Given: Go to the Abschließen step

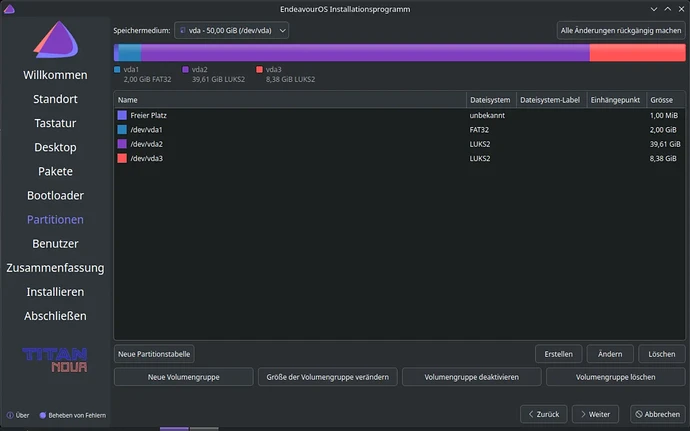Looking at the screenshot, I should (x=55, y=316).
